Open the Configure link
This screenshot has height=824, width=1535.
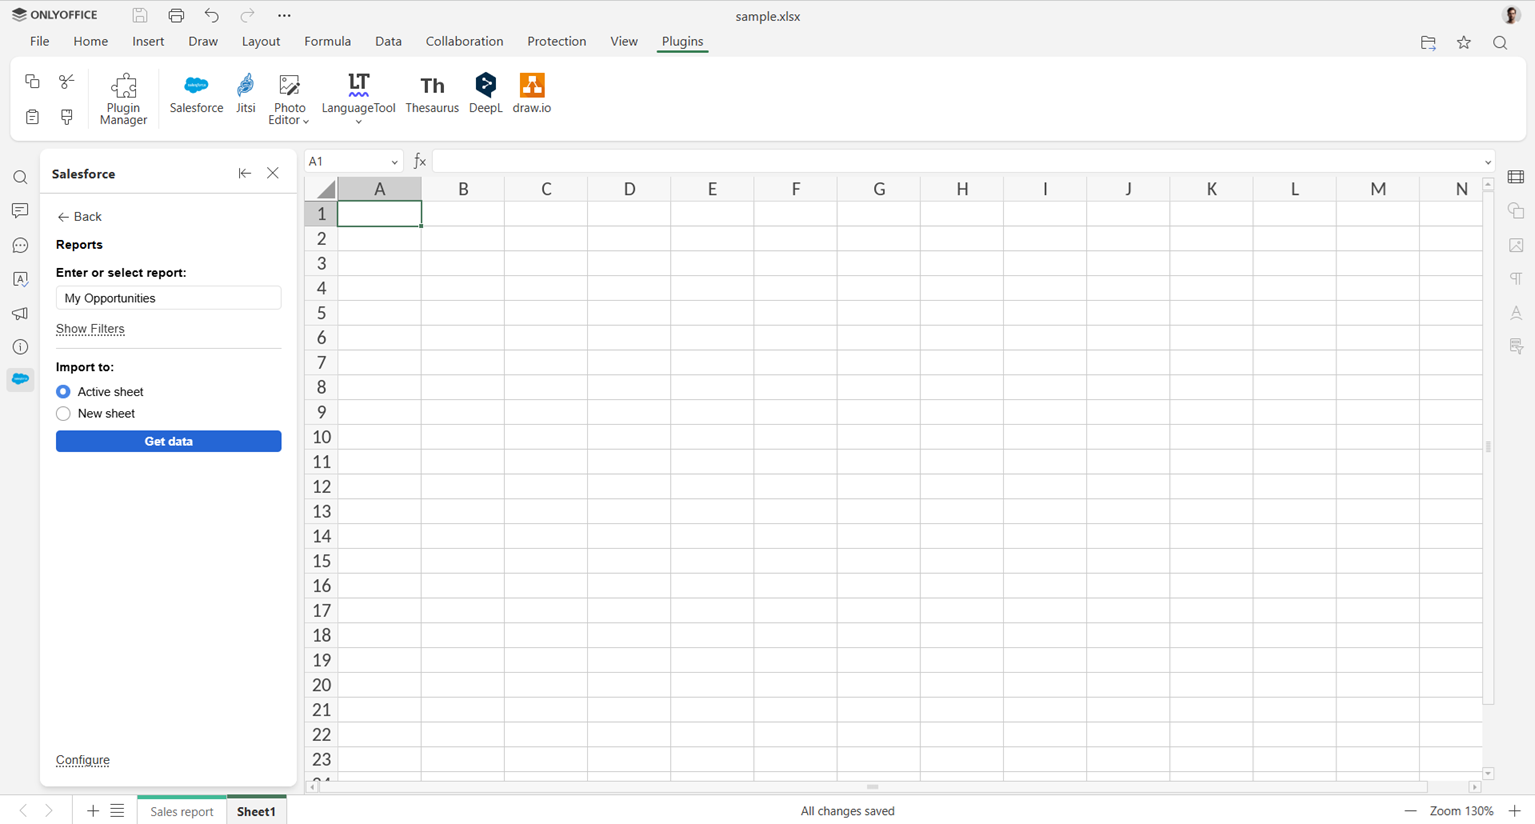click(x=83, y=760)
